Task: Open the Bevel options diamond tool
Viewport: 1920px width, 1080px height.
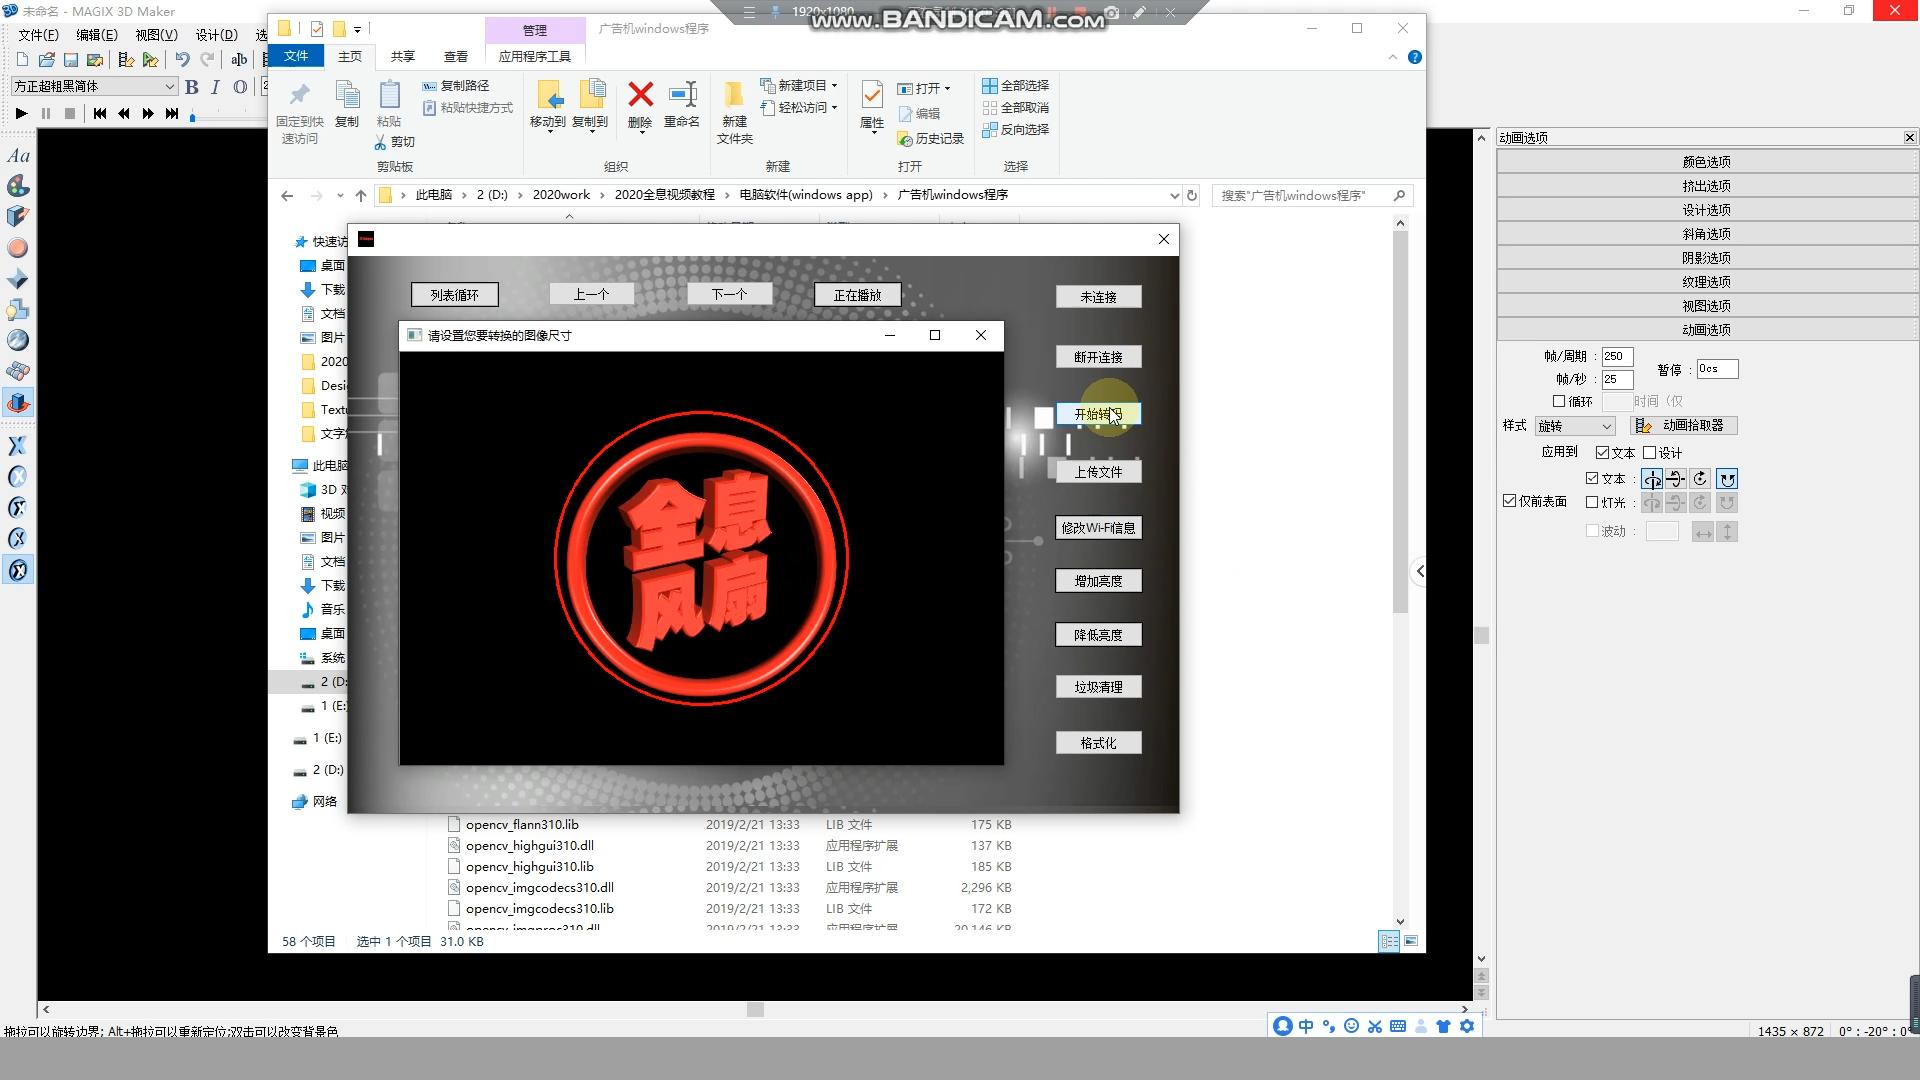Action: [x=18, y=279]
